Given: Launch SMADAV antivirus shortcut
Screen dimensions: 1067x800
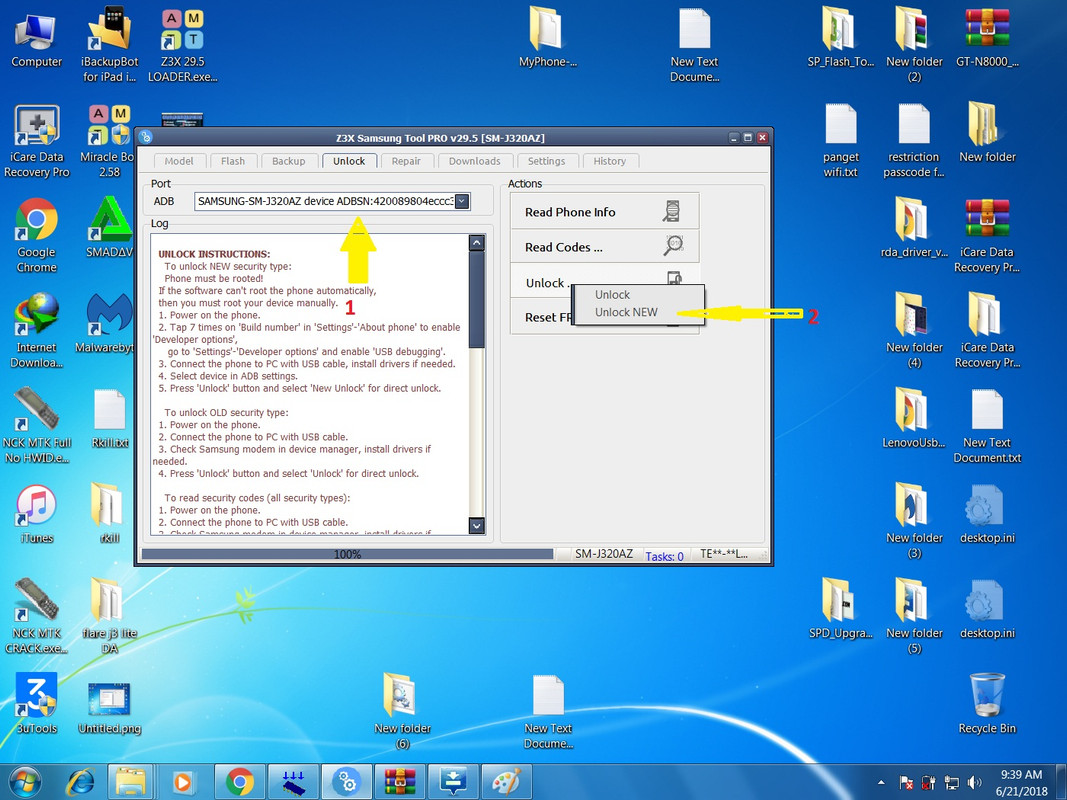Looking at the screenshot, I should pyautogui.click(x=109, y=229).
